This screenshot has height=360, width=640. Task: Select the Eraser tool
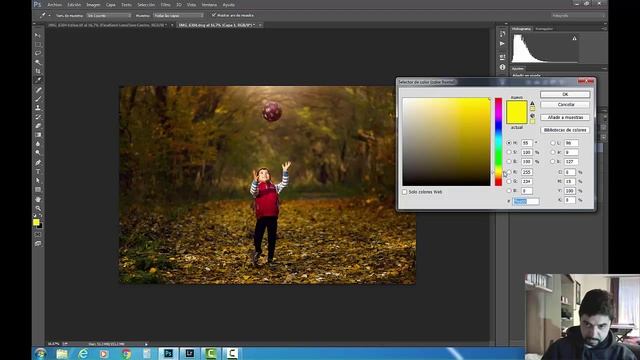pos(38,126)
